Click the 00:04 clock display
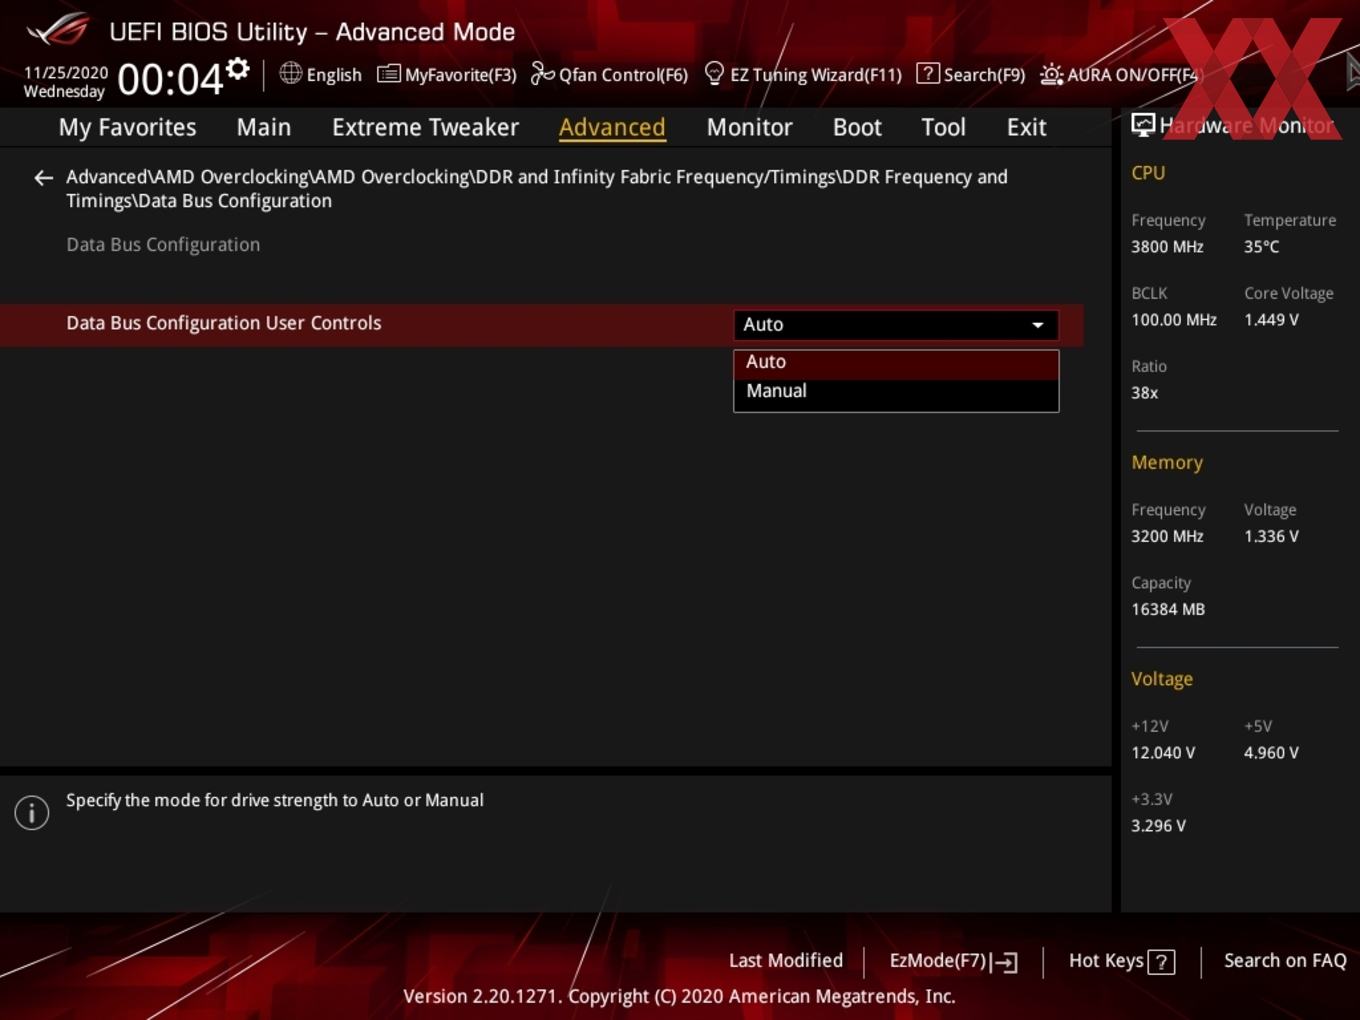 [x=170, y=79]
